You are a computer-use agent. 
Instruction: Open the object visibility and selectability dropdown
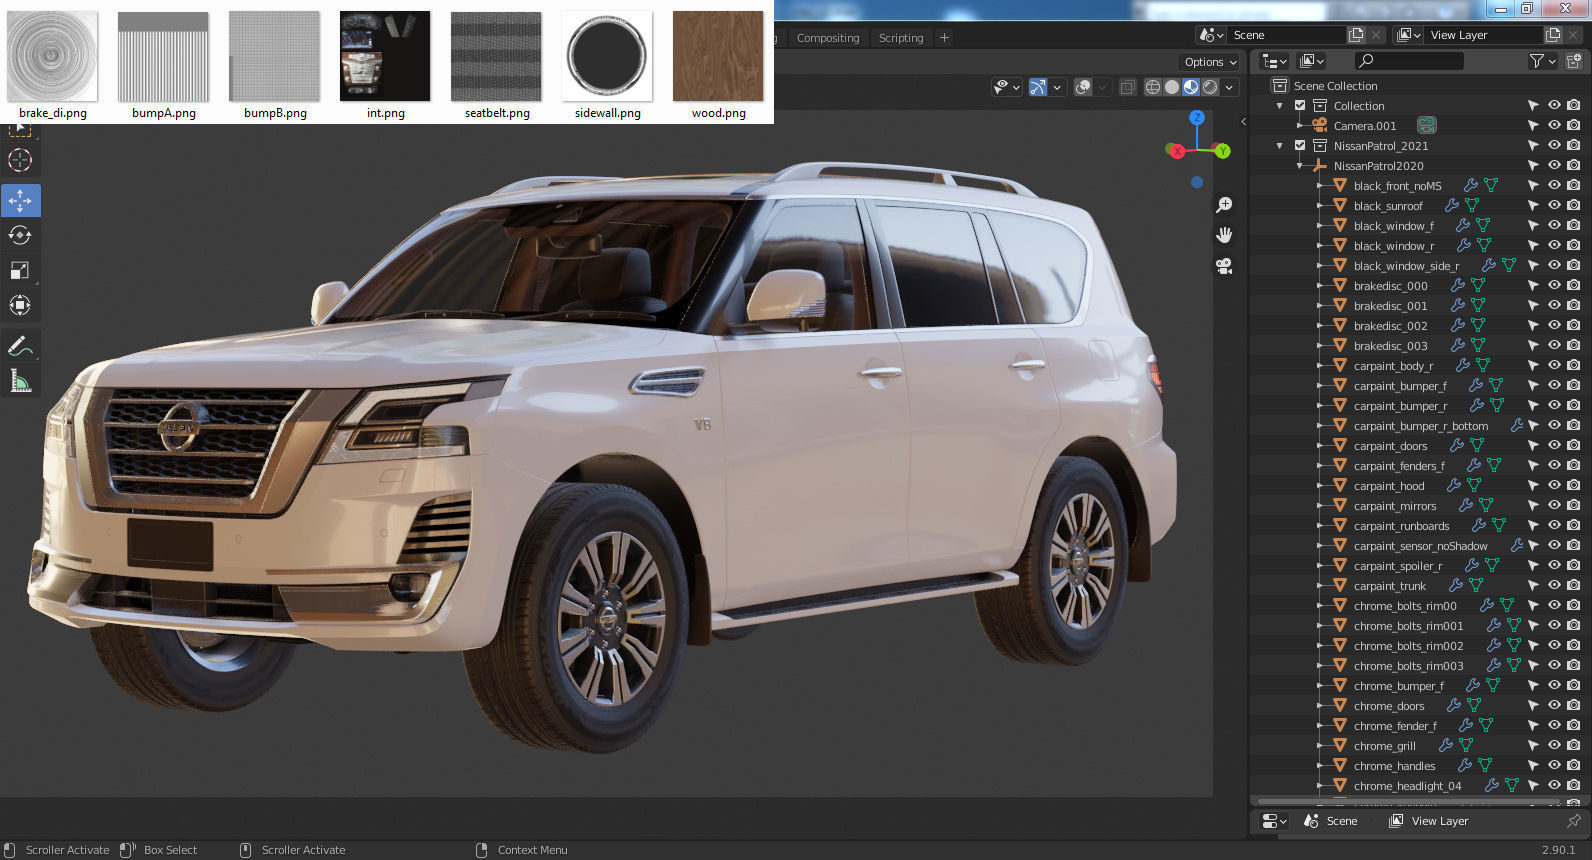pyautogui.click(x=1005, y=87)
